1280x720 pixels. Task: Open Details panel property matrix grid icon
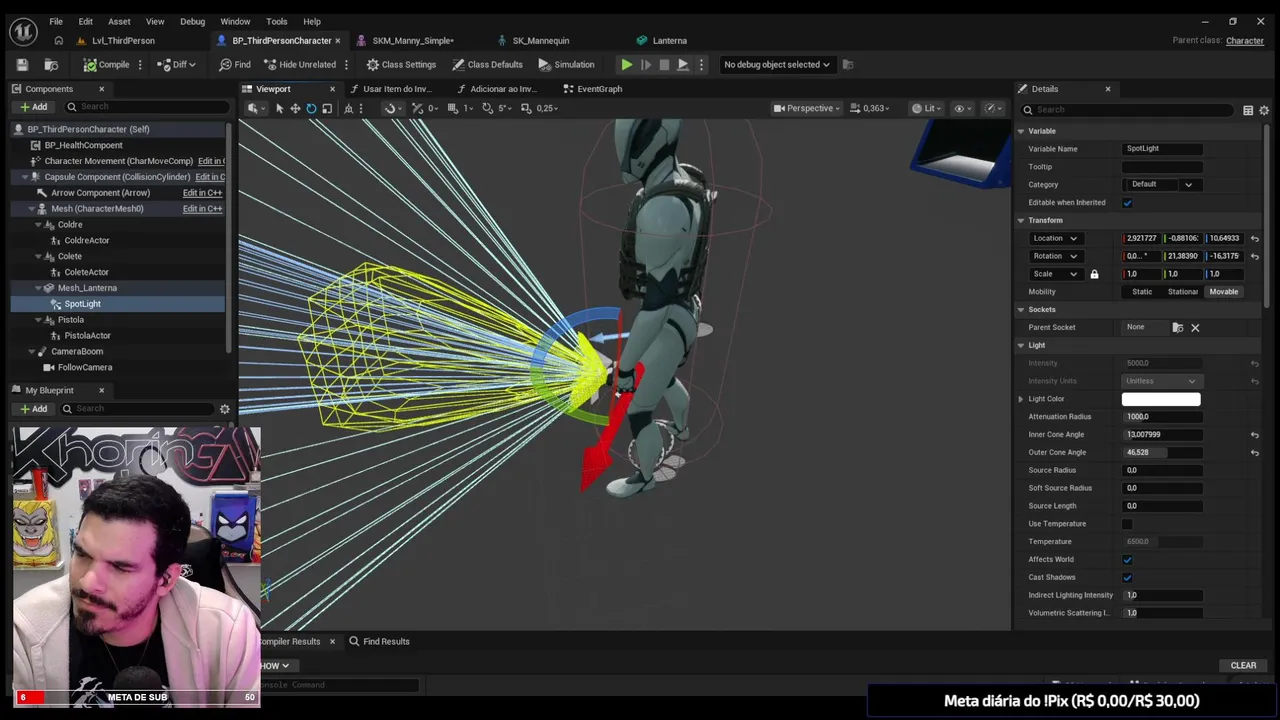point(1248,110)
